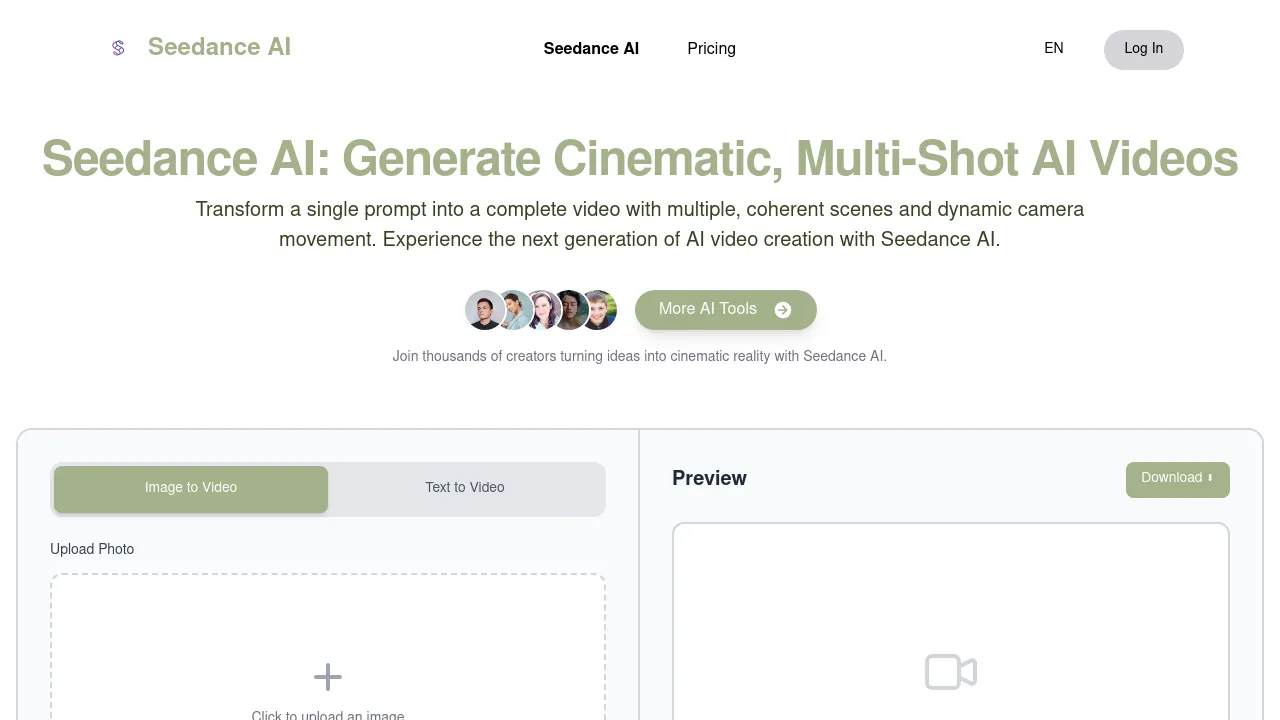
Task: Click the Seedance AI brand name link
Action: (x=219, y=47)
